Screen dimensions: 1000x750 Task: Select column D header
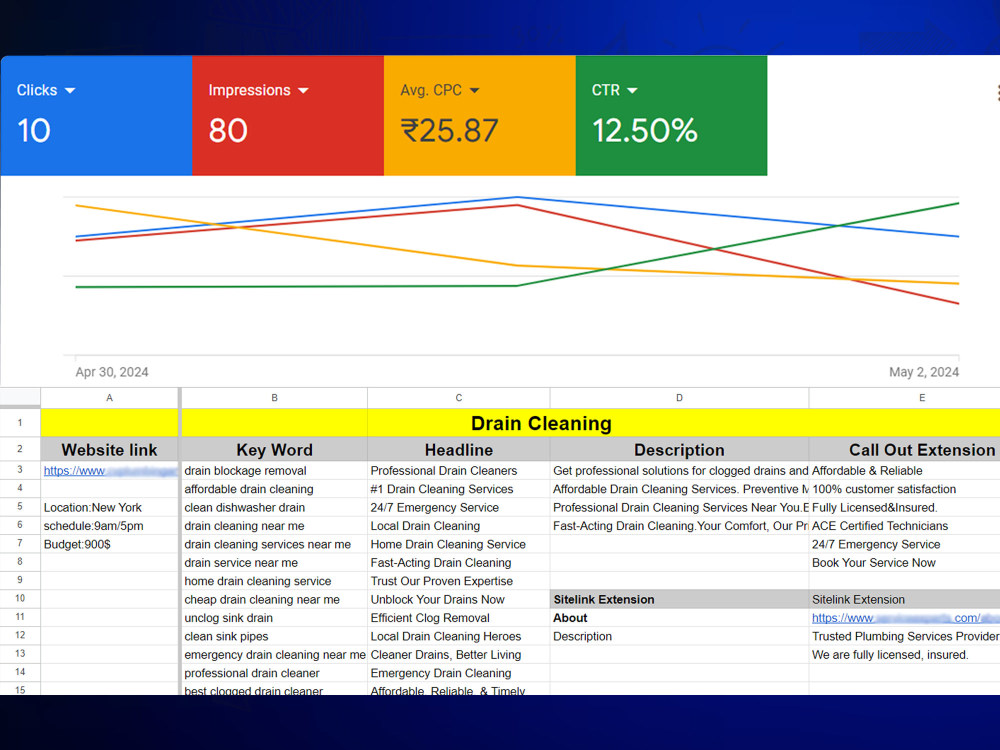(679, 397)
